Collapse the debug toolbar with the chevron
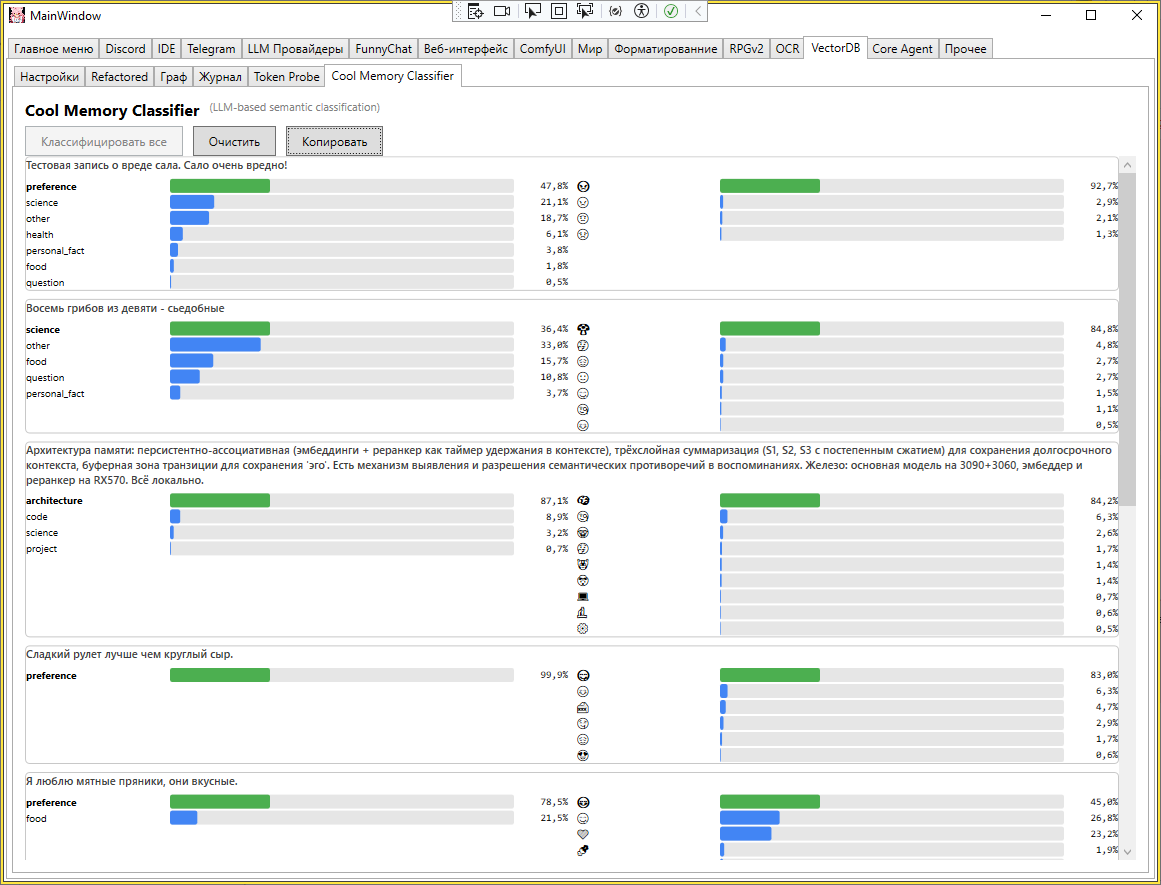The width and height of the screenshot is (1161, 885). click(698, 11)
